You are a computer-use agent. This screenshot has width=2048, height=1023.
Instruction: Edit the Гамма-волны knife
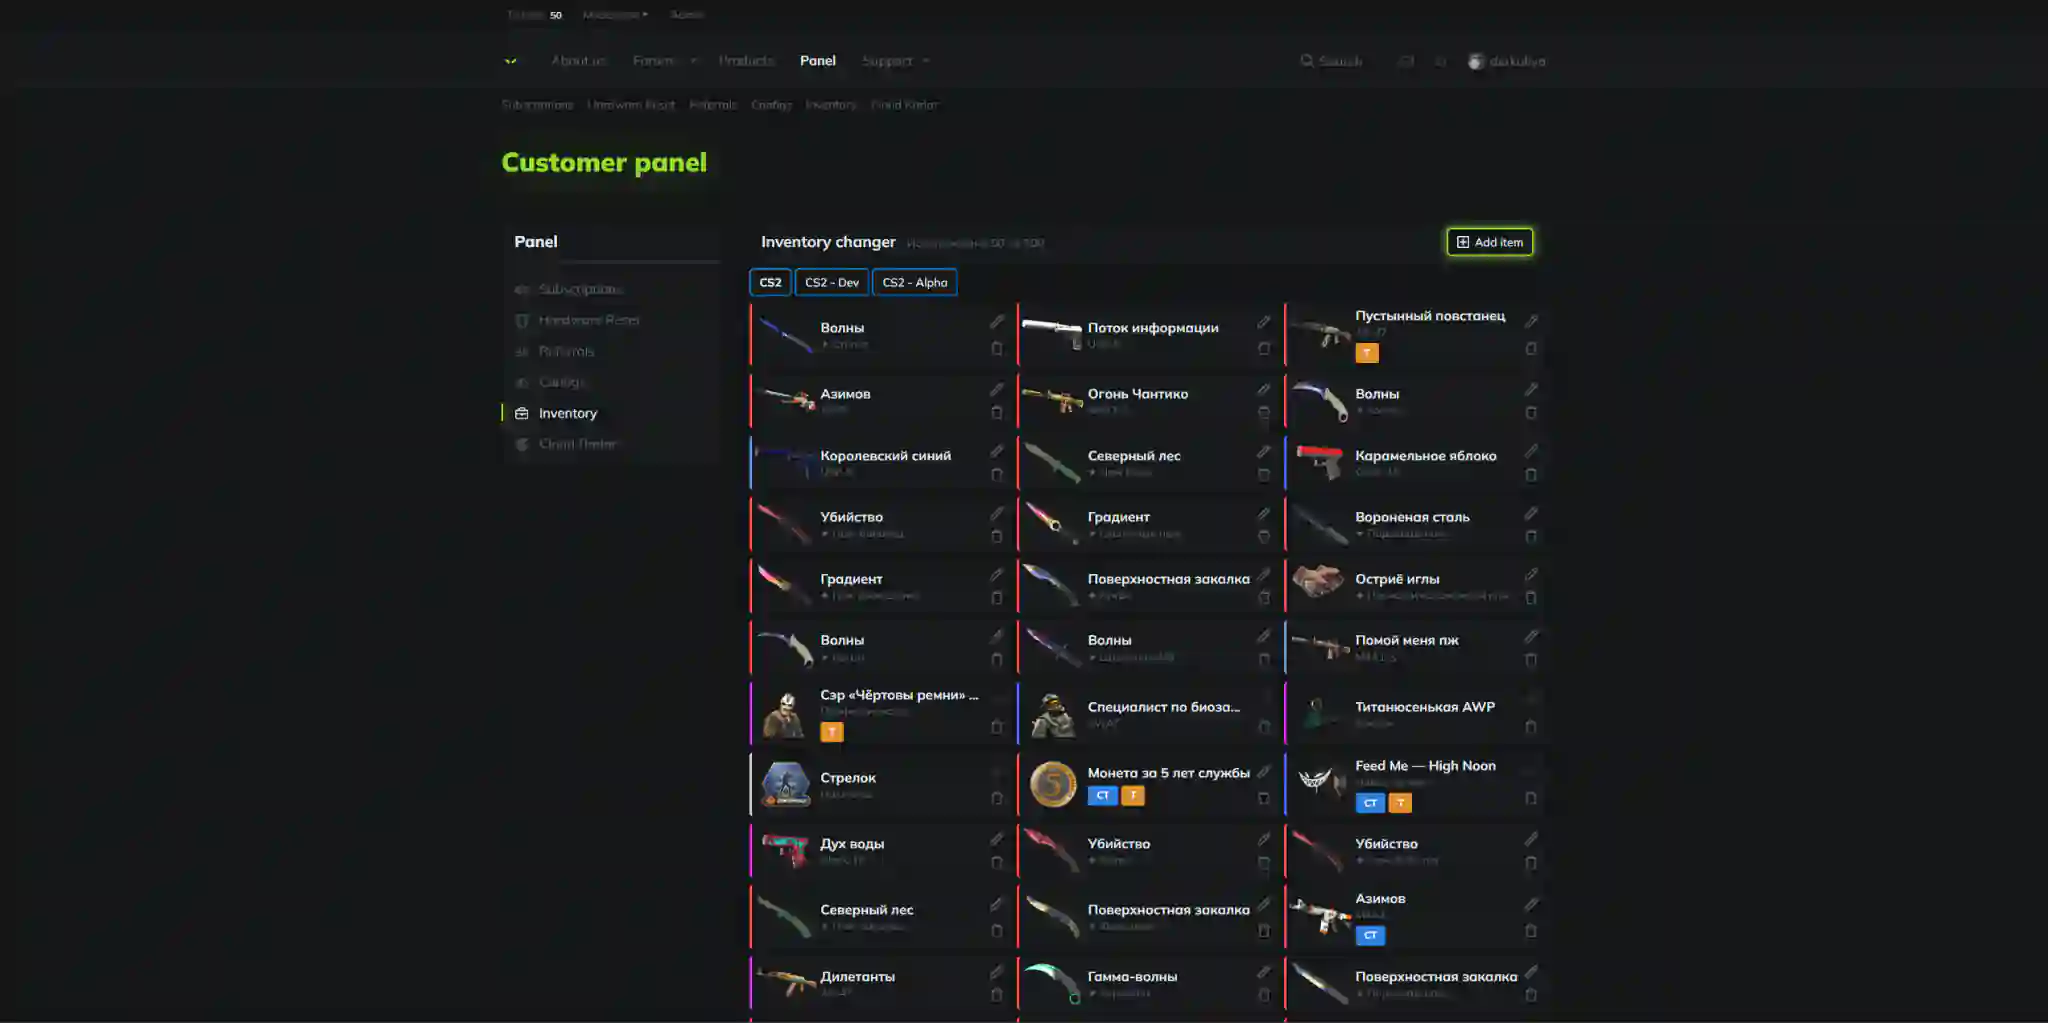click(x=1264, y=971)
